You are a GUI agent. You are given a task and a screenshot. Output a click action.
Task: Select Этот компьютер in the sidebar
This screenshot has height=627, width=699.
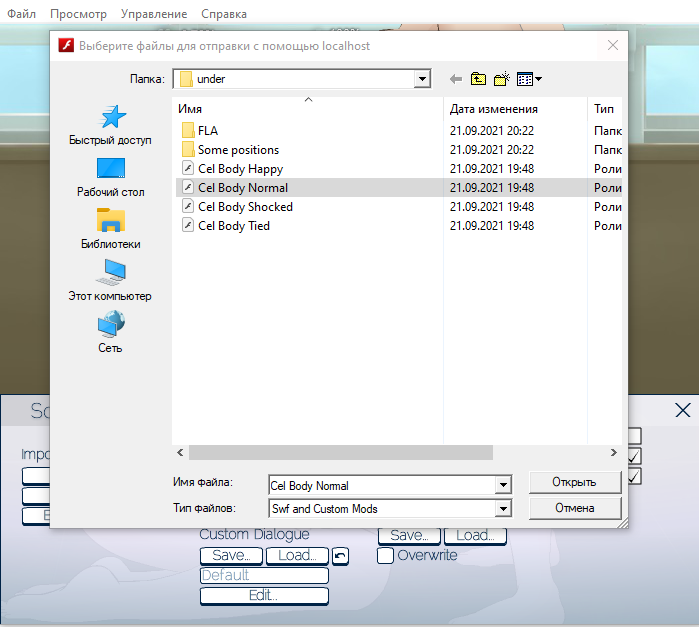click(110, 280)
